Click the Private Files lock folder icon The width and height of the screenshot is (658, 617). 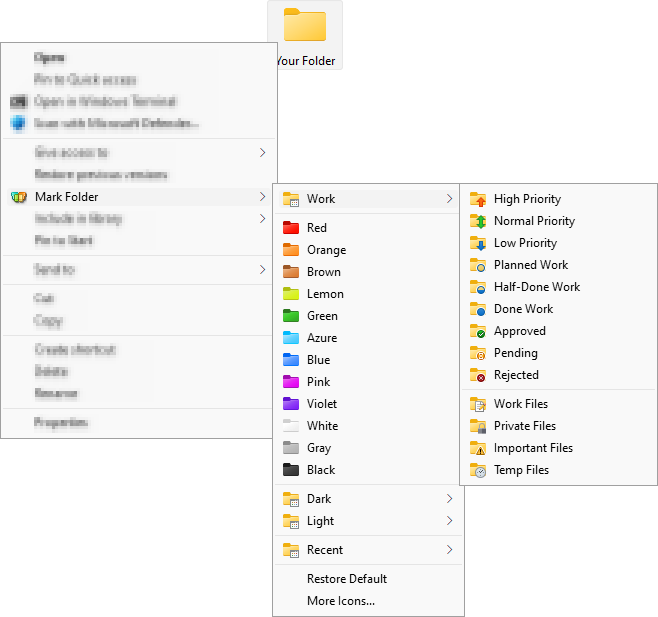click(x=478, y=426)
